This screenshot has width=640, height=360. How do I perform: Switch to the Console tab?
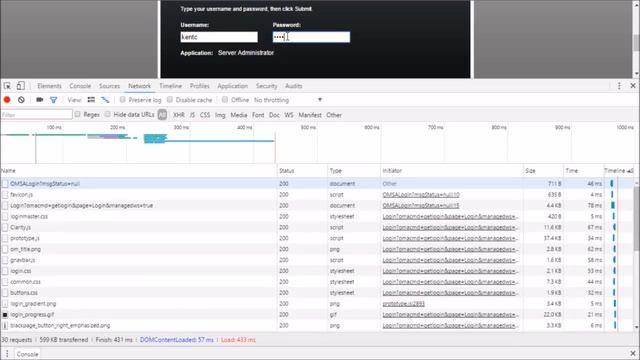click(80, 86)
